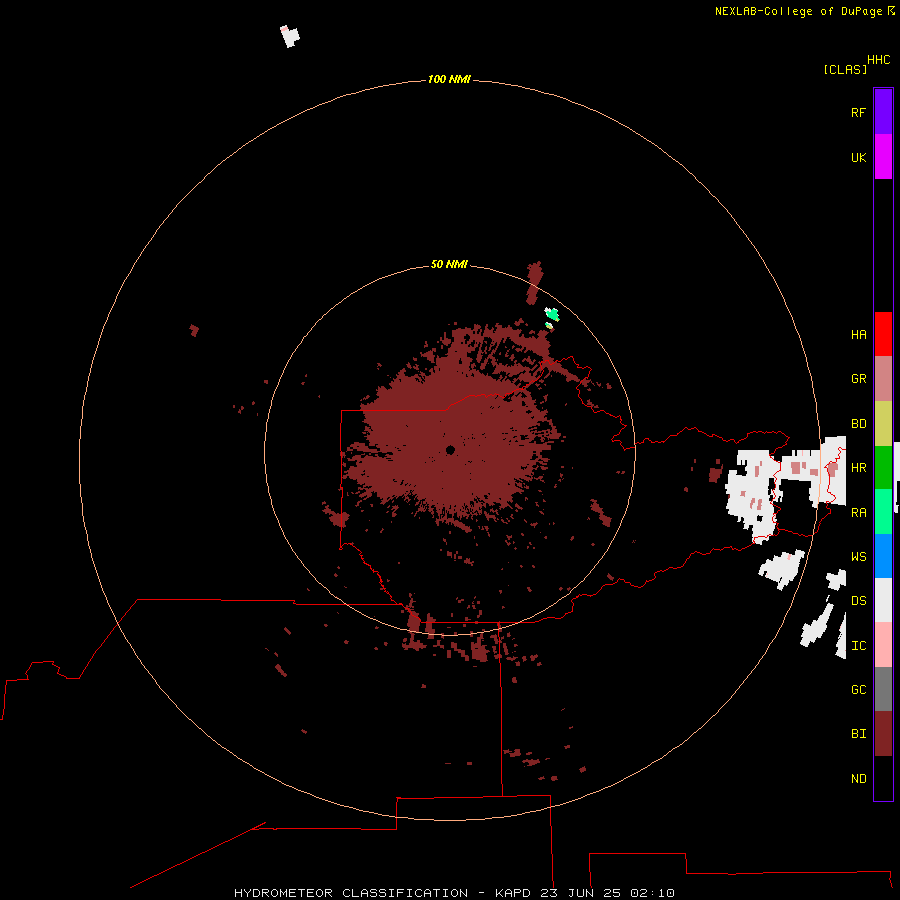Click the HR legend label

coord(858,468)
